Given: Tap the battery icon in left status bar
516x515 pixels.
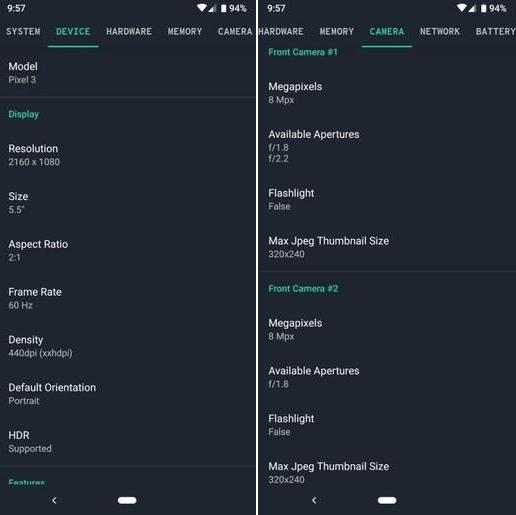Looking at the screenshot, I should pos(223,8).
